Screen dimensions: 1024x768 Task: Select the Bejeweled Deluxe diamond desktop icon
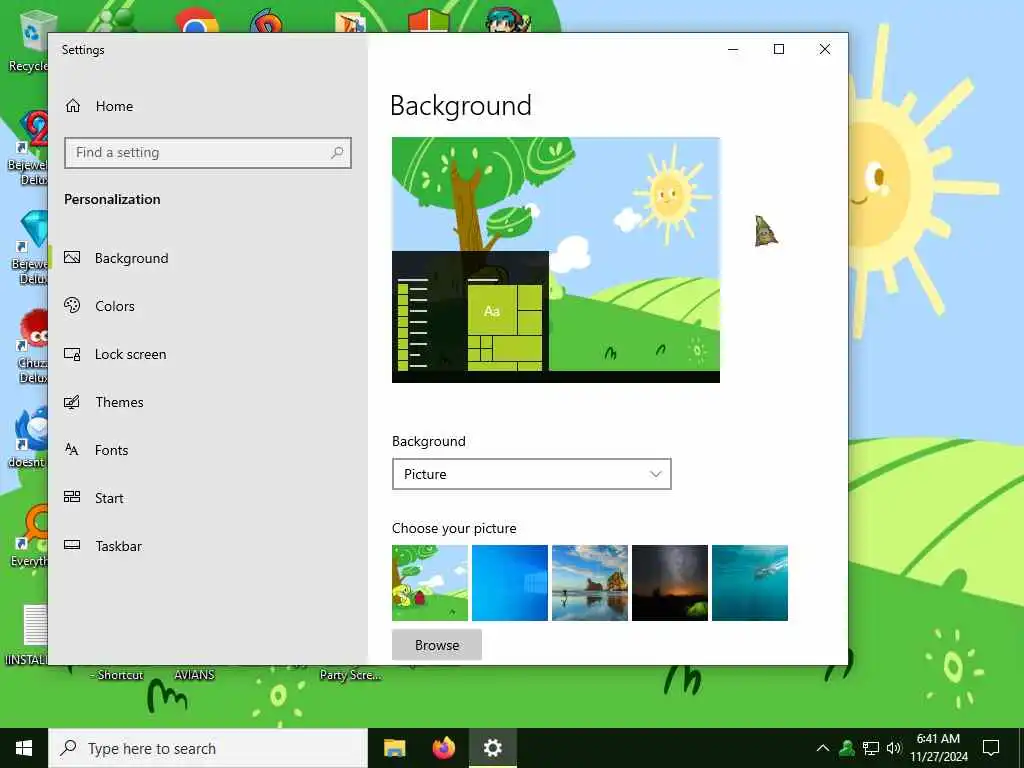(29, 247)
